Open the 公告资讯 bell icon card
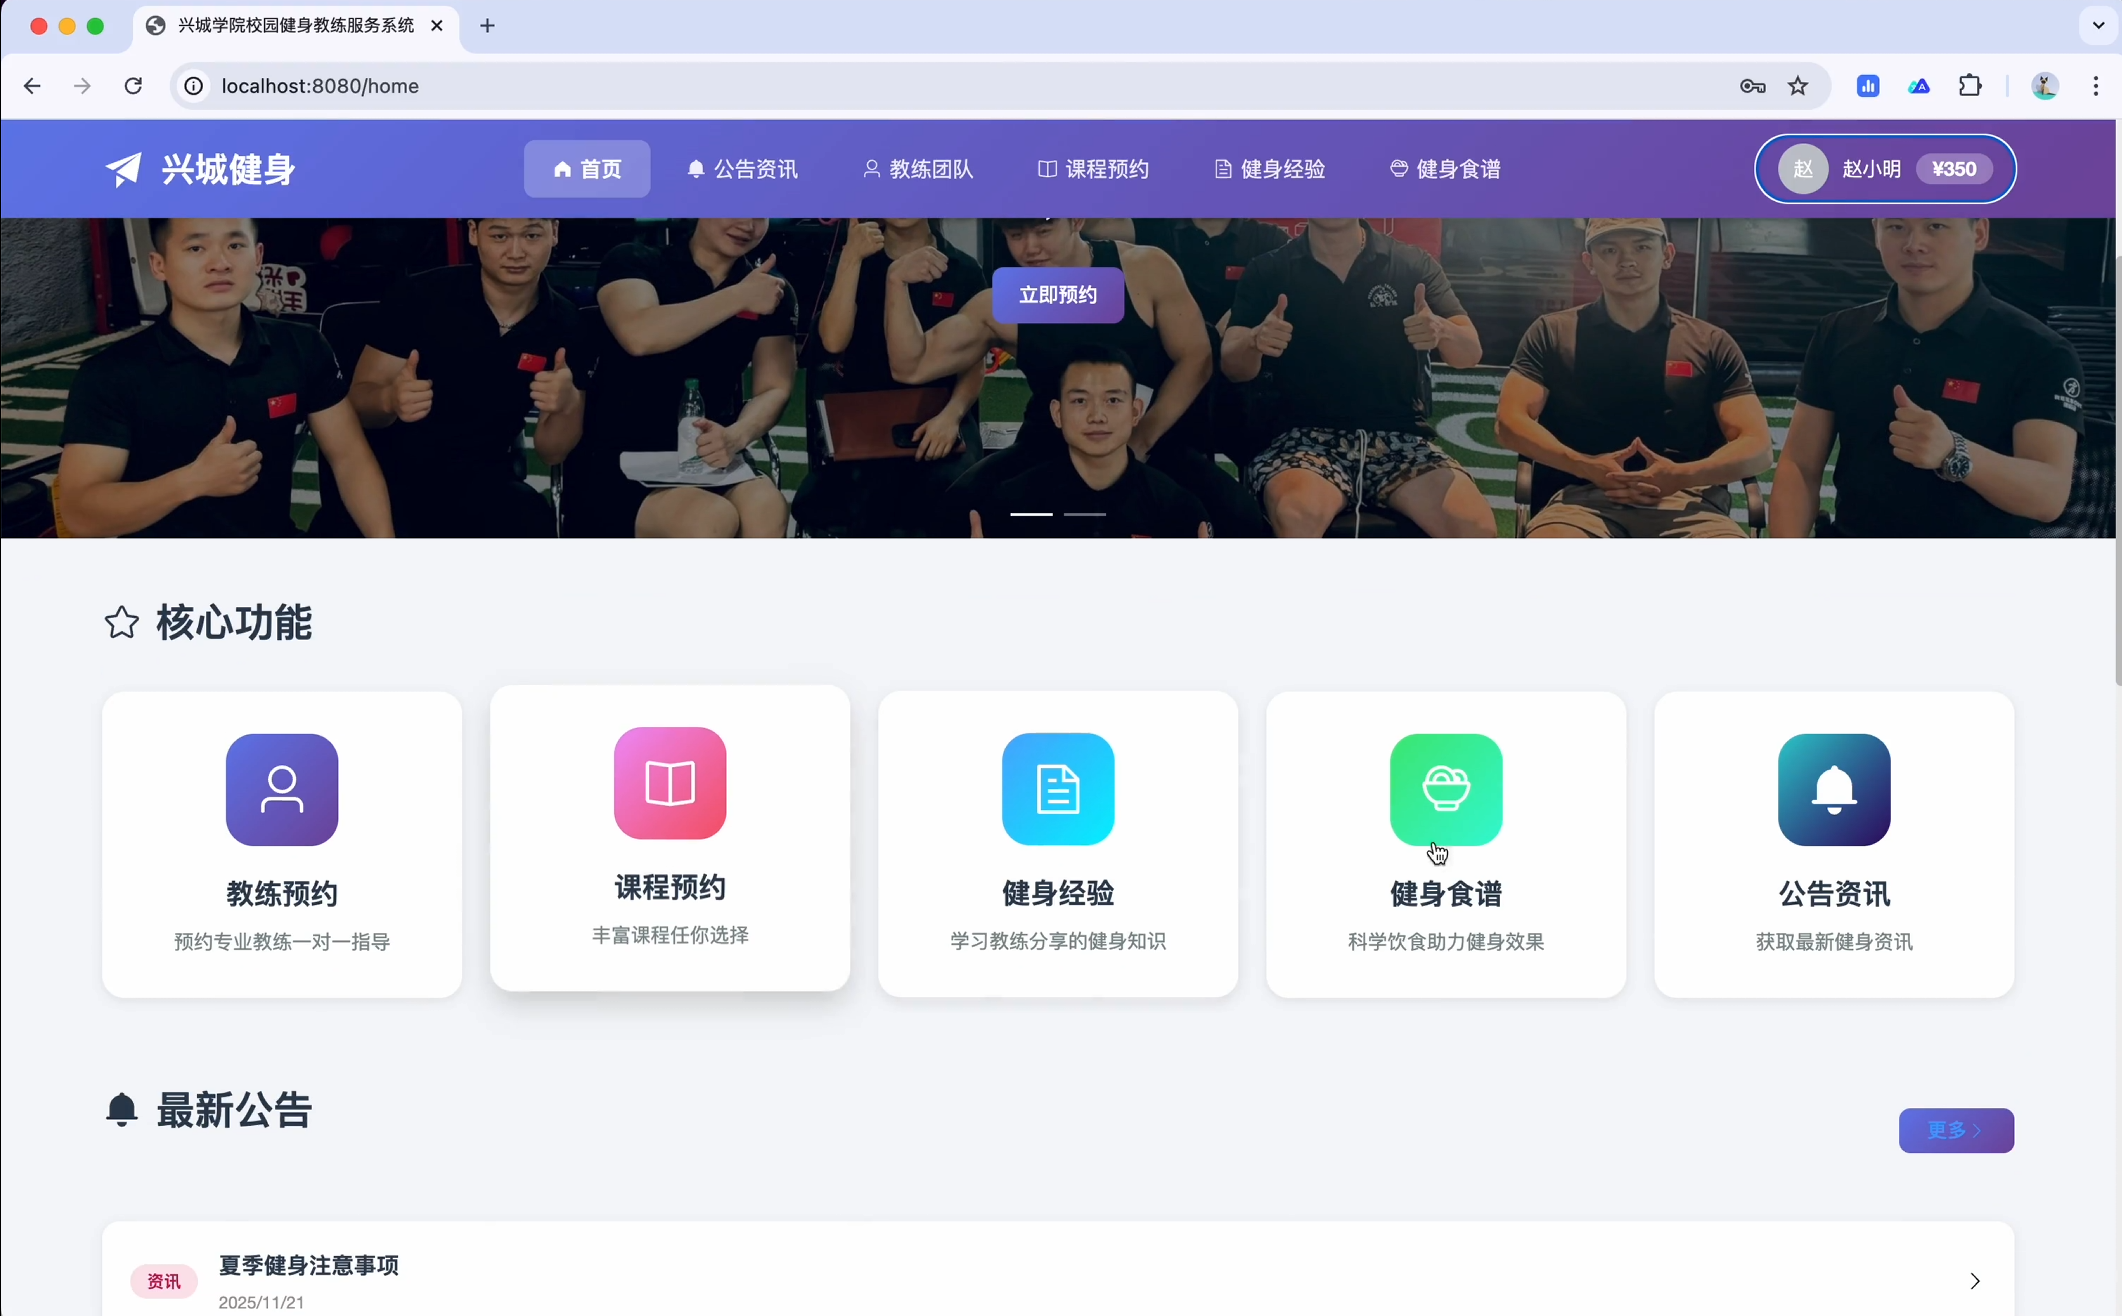 (x=1834, y=789)
